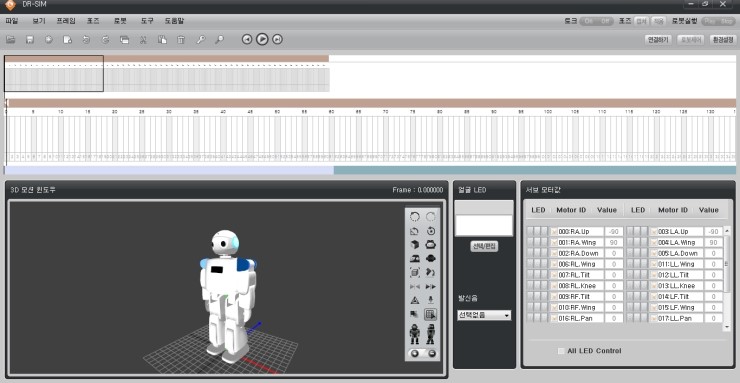
Task: Click the 연결하기 connect button
Action: pos(658,40)
